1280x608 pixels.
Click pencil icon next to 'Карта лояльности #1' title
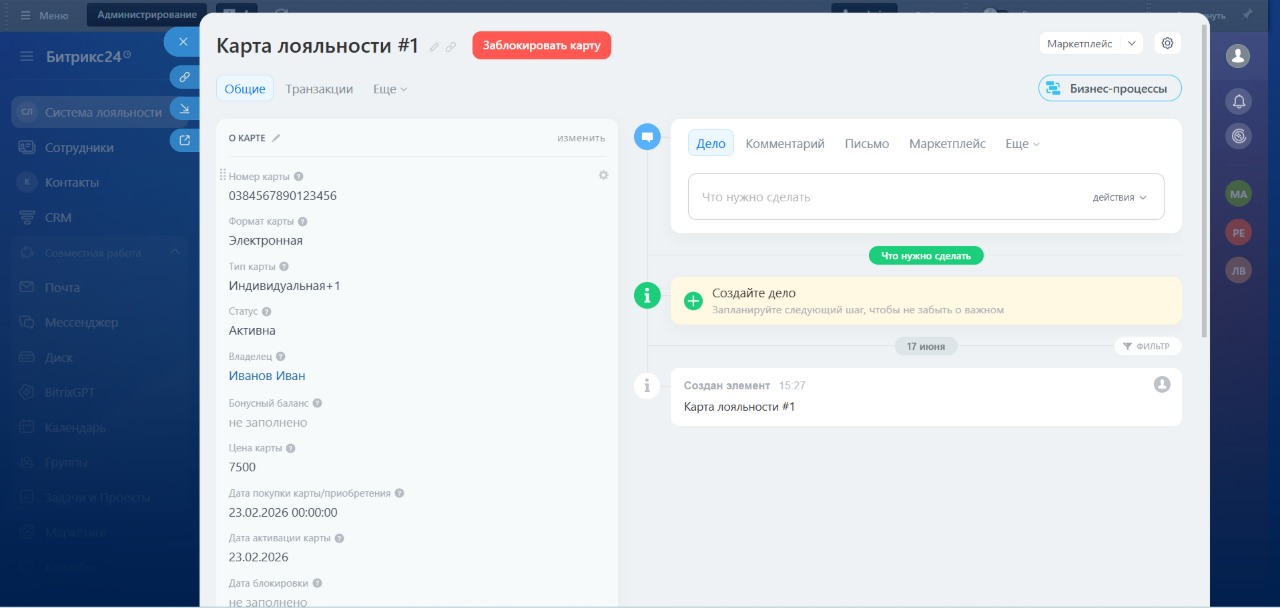[x=434, y=47]
